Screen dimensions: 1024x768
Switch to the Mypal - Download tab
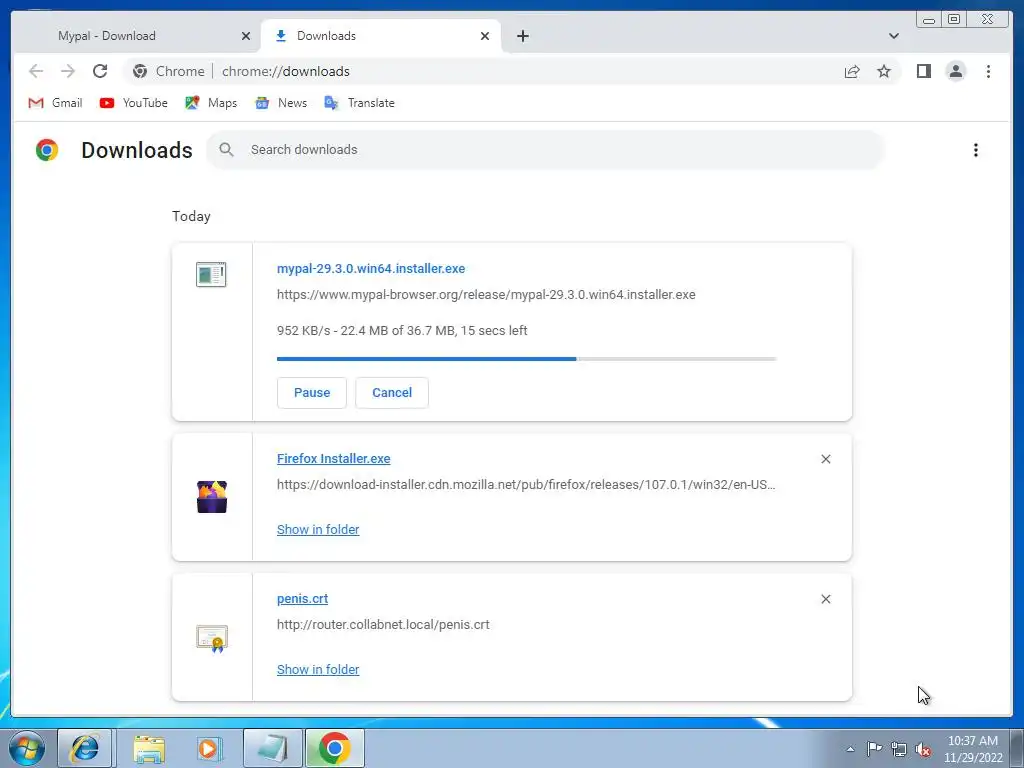pyautogui.click(x=136, y=36)
